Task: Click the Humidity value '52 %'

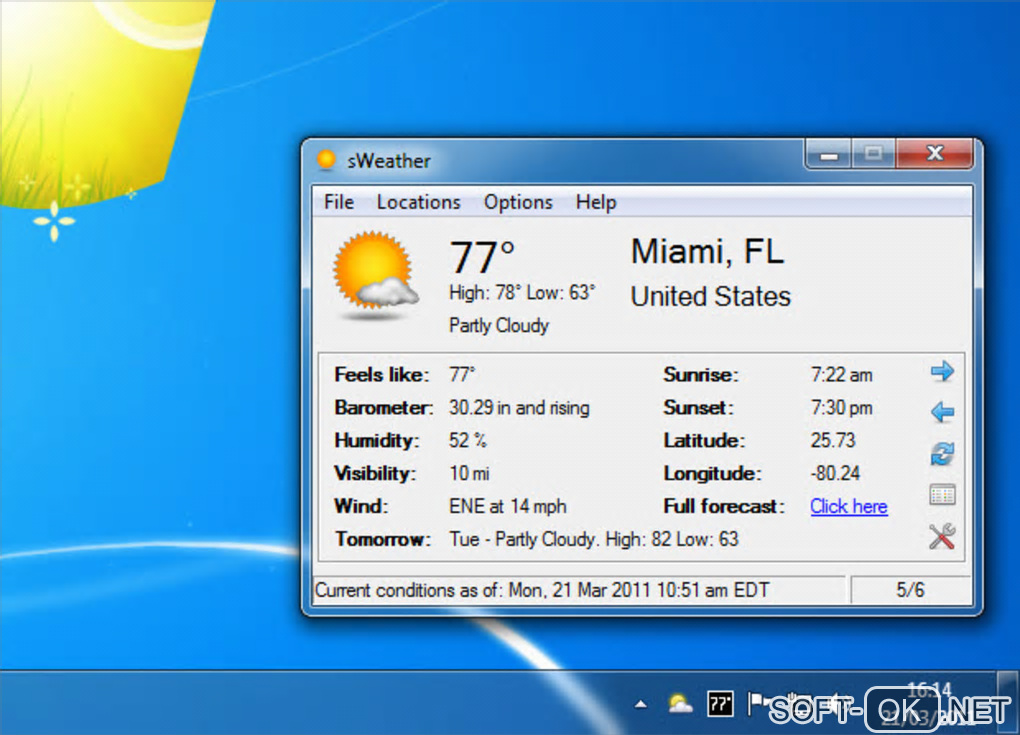Action: [468, 440]
